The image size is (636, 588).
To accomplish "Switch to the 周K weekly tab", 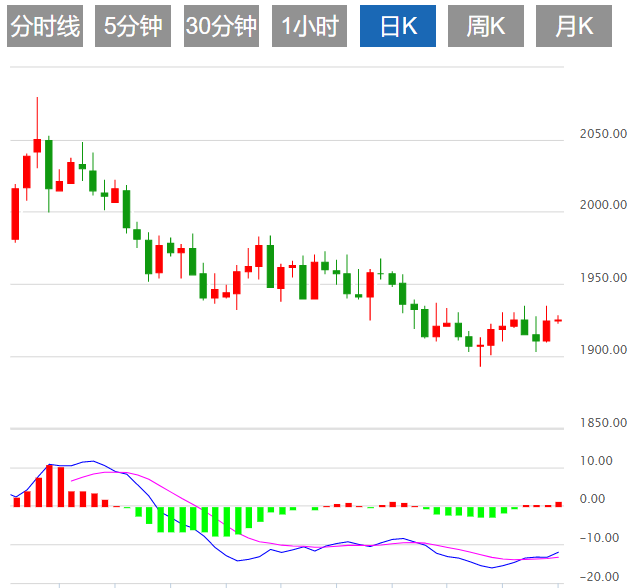I will point(486,26).
